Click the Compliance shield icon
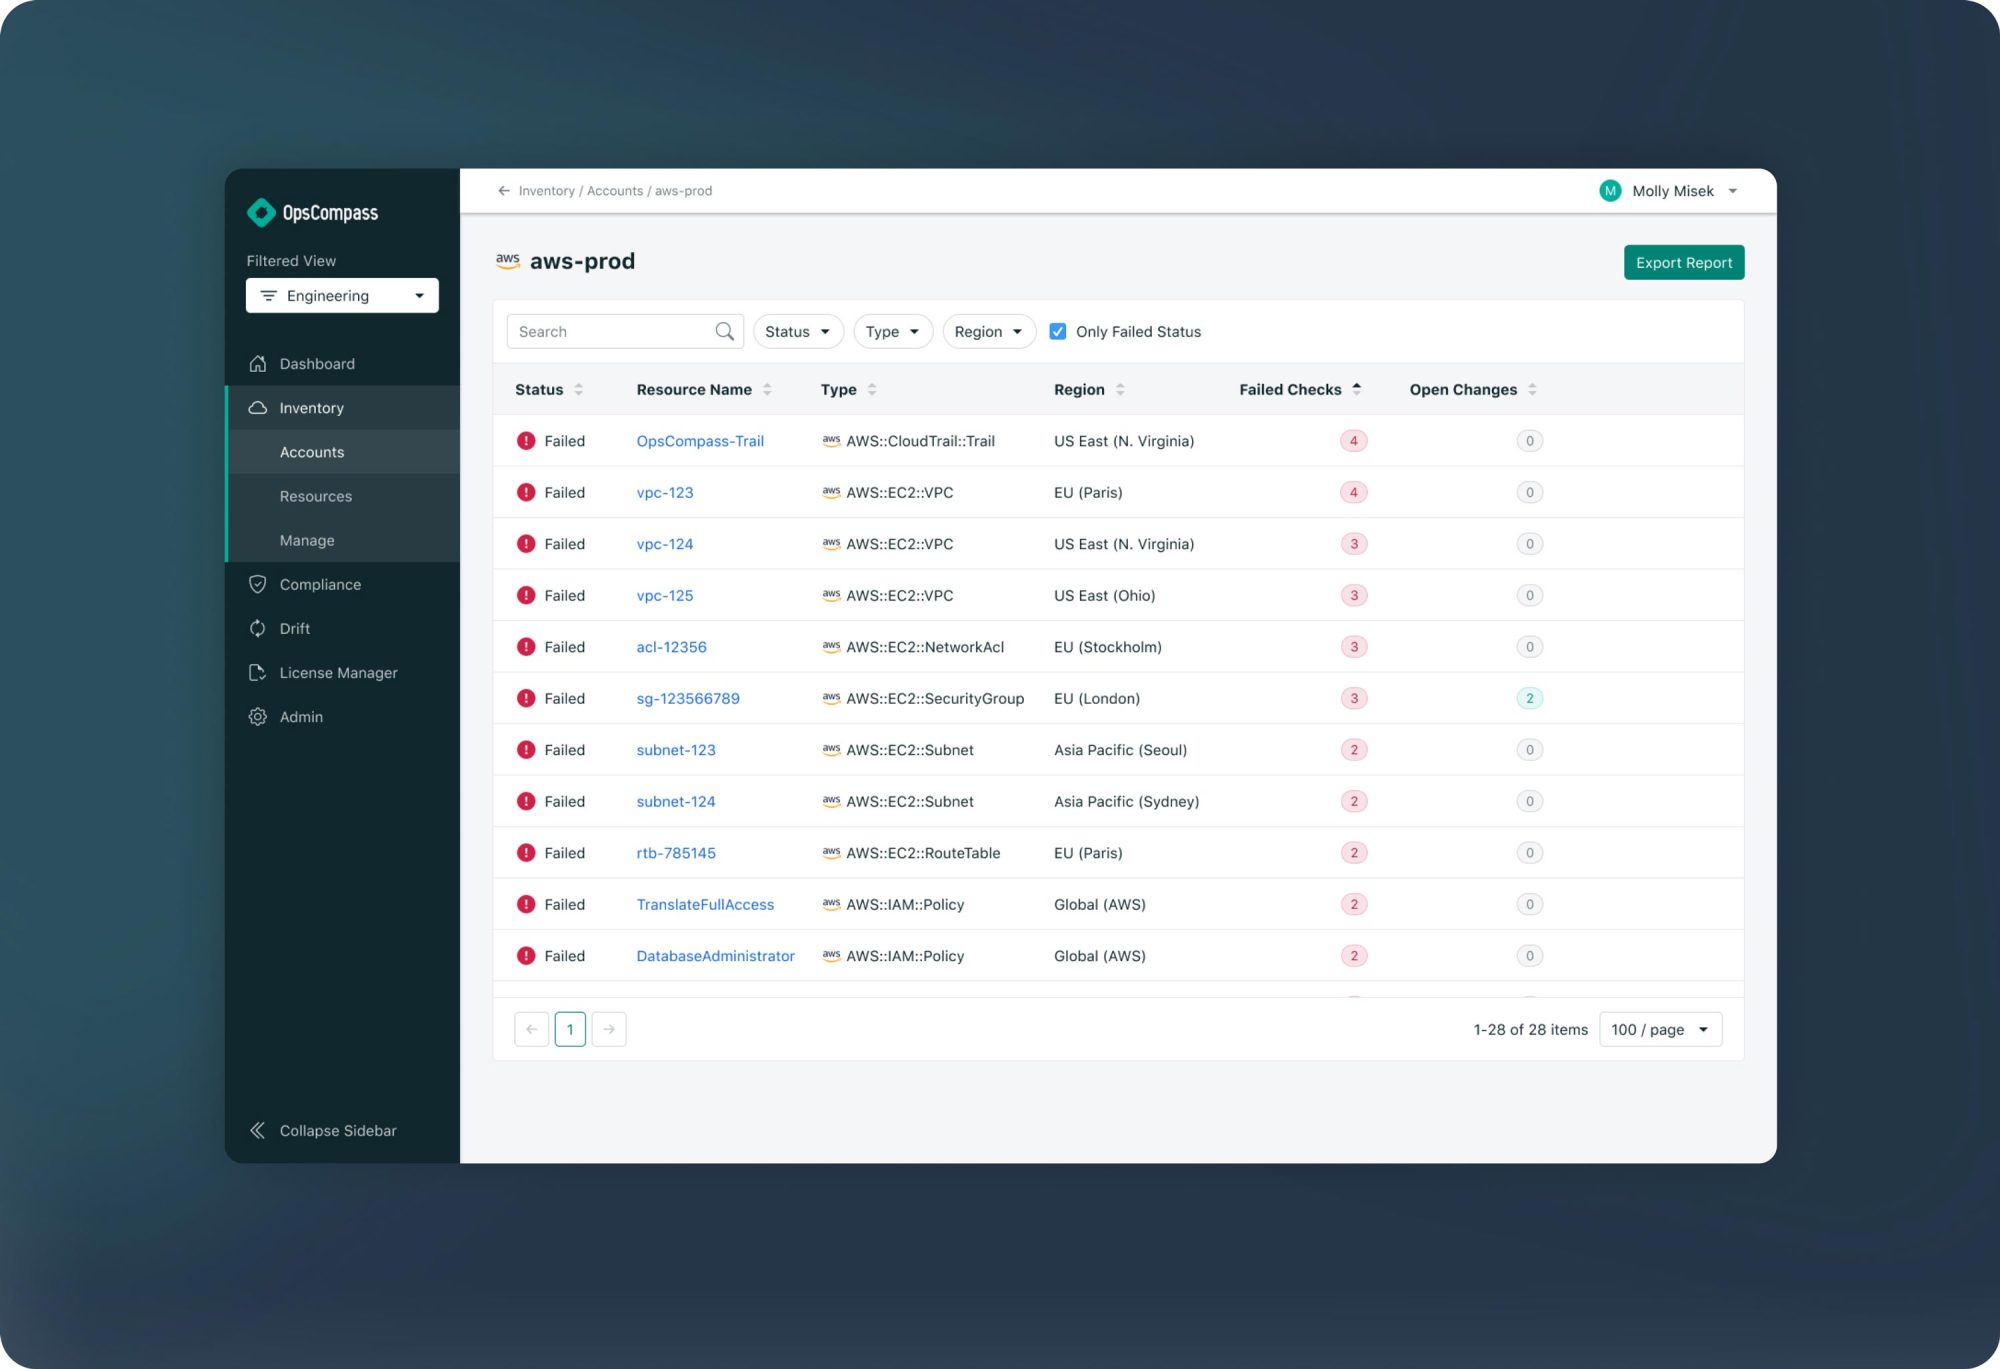 258,584
